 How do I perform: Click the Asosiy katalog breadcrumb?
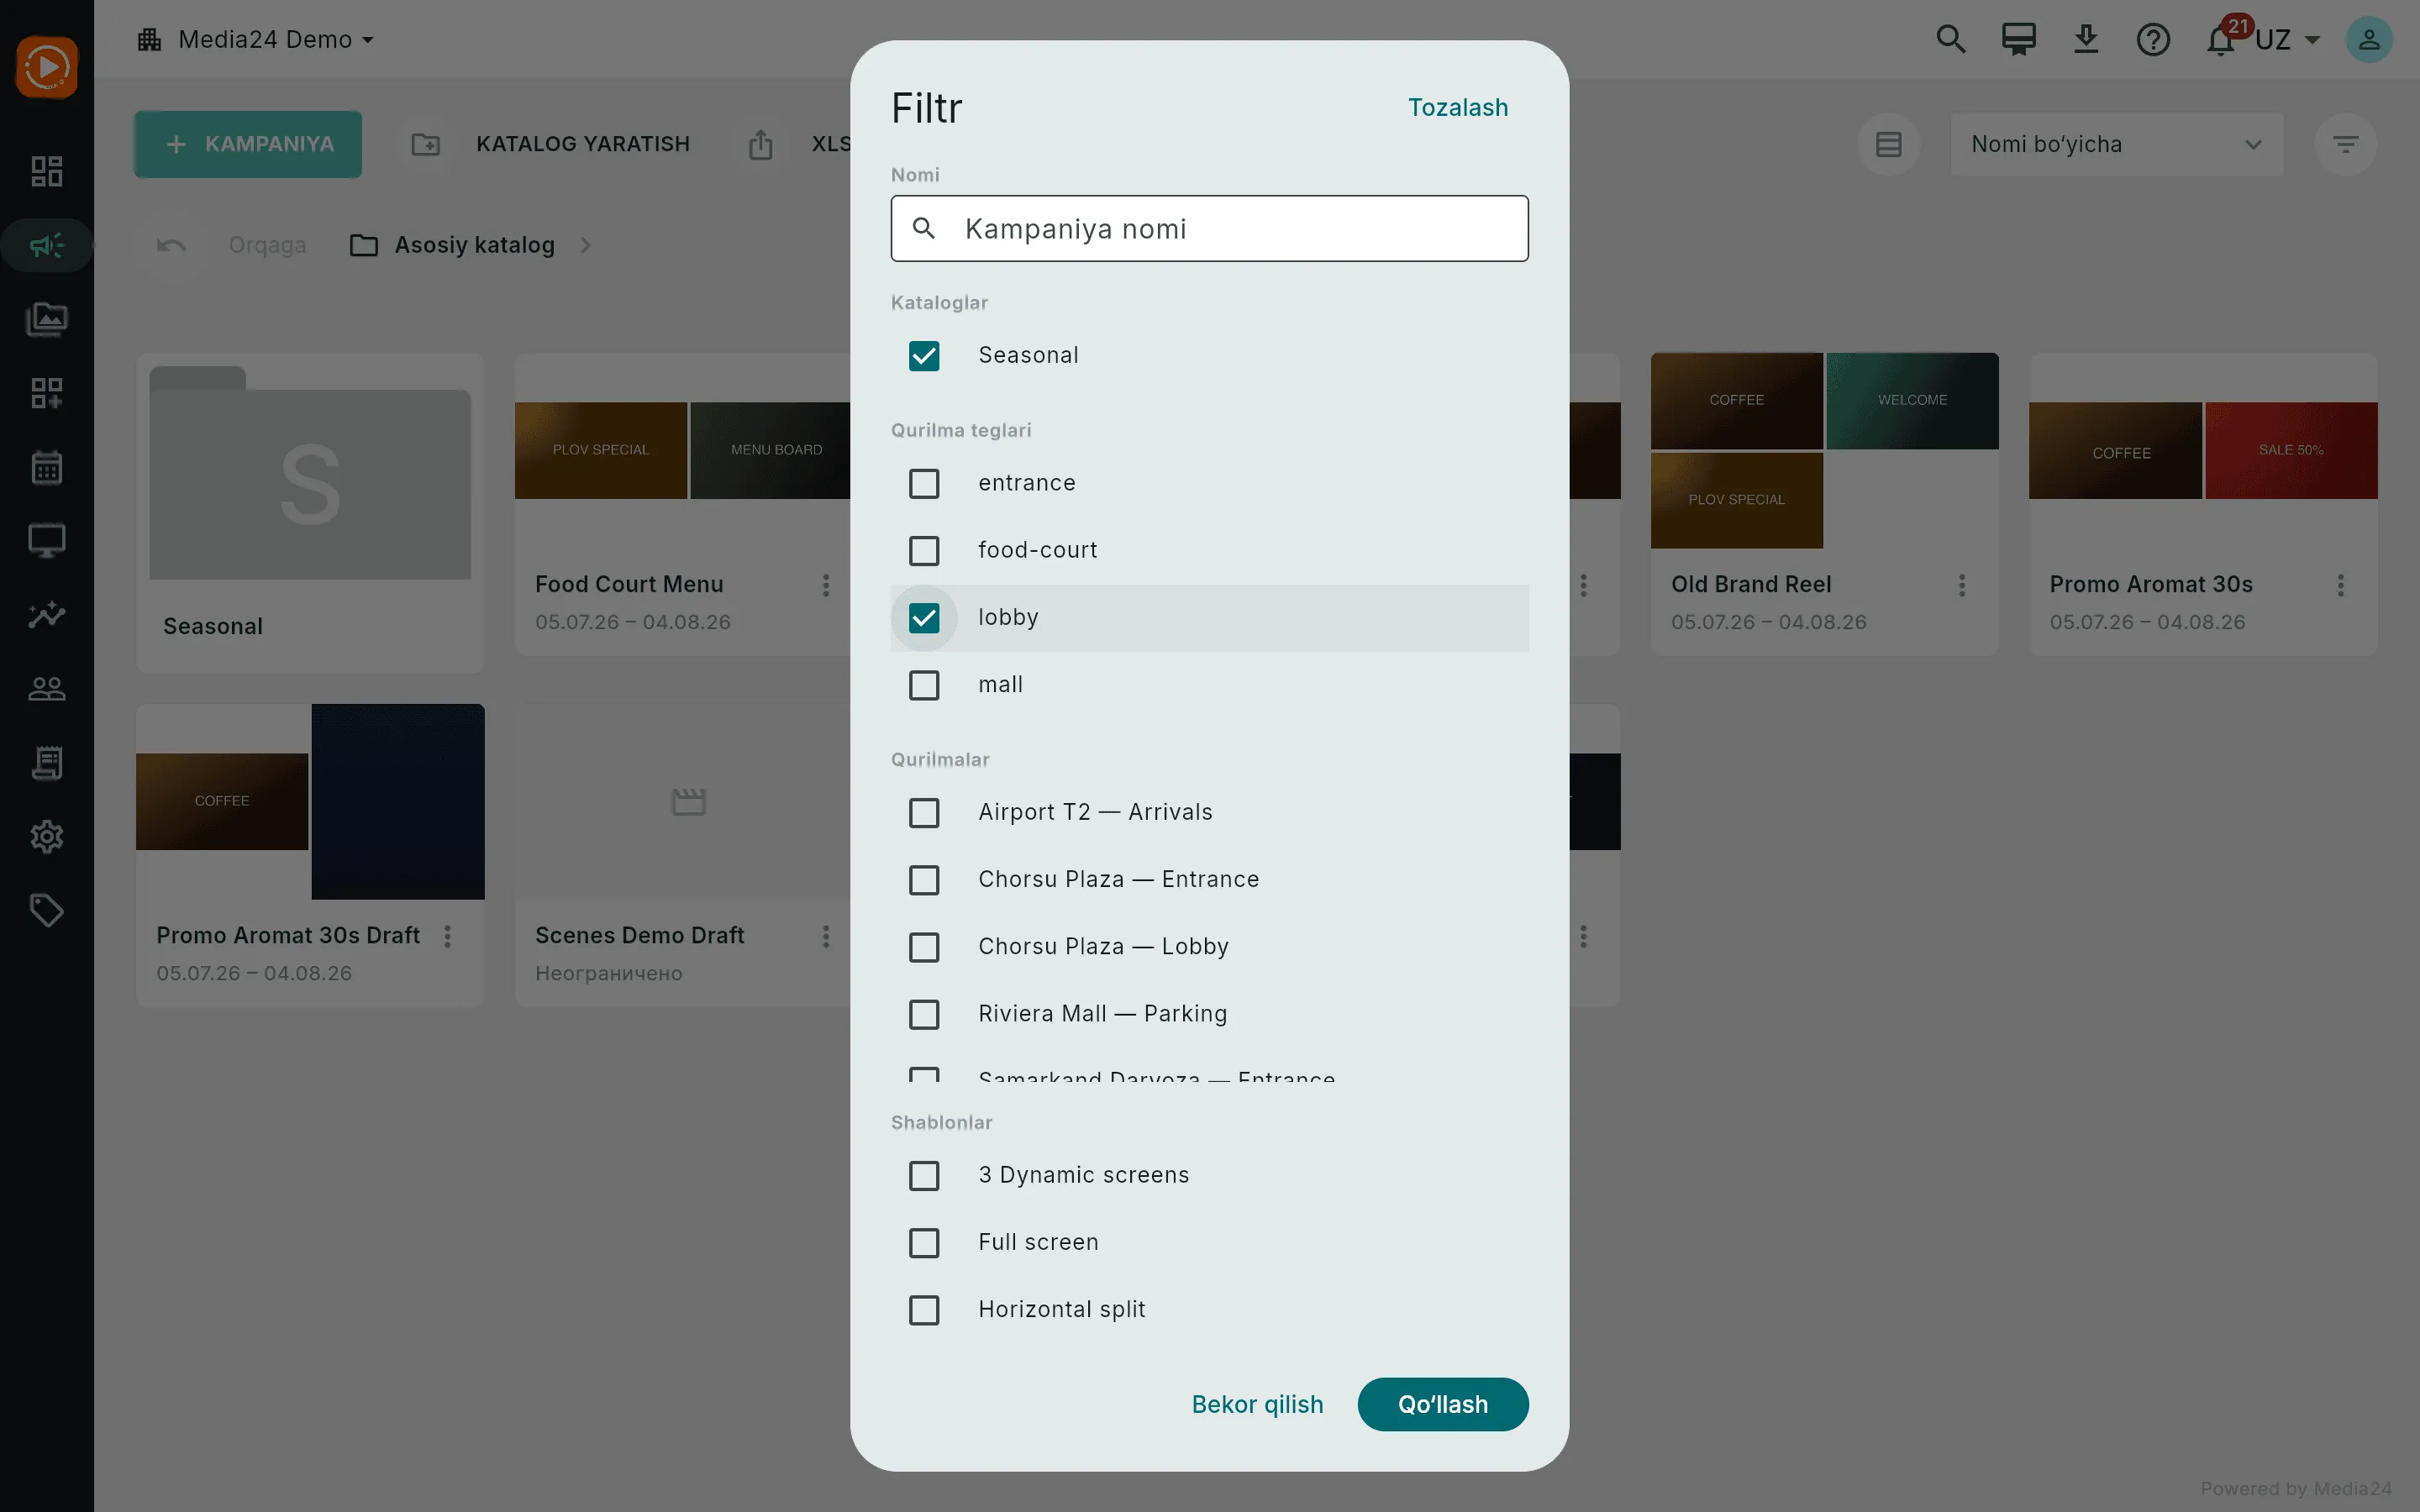(x=453, y=245)
